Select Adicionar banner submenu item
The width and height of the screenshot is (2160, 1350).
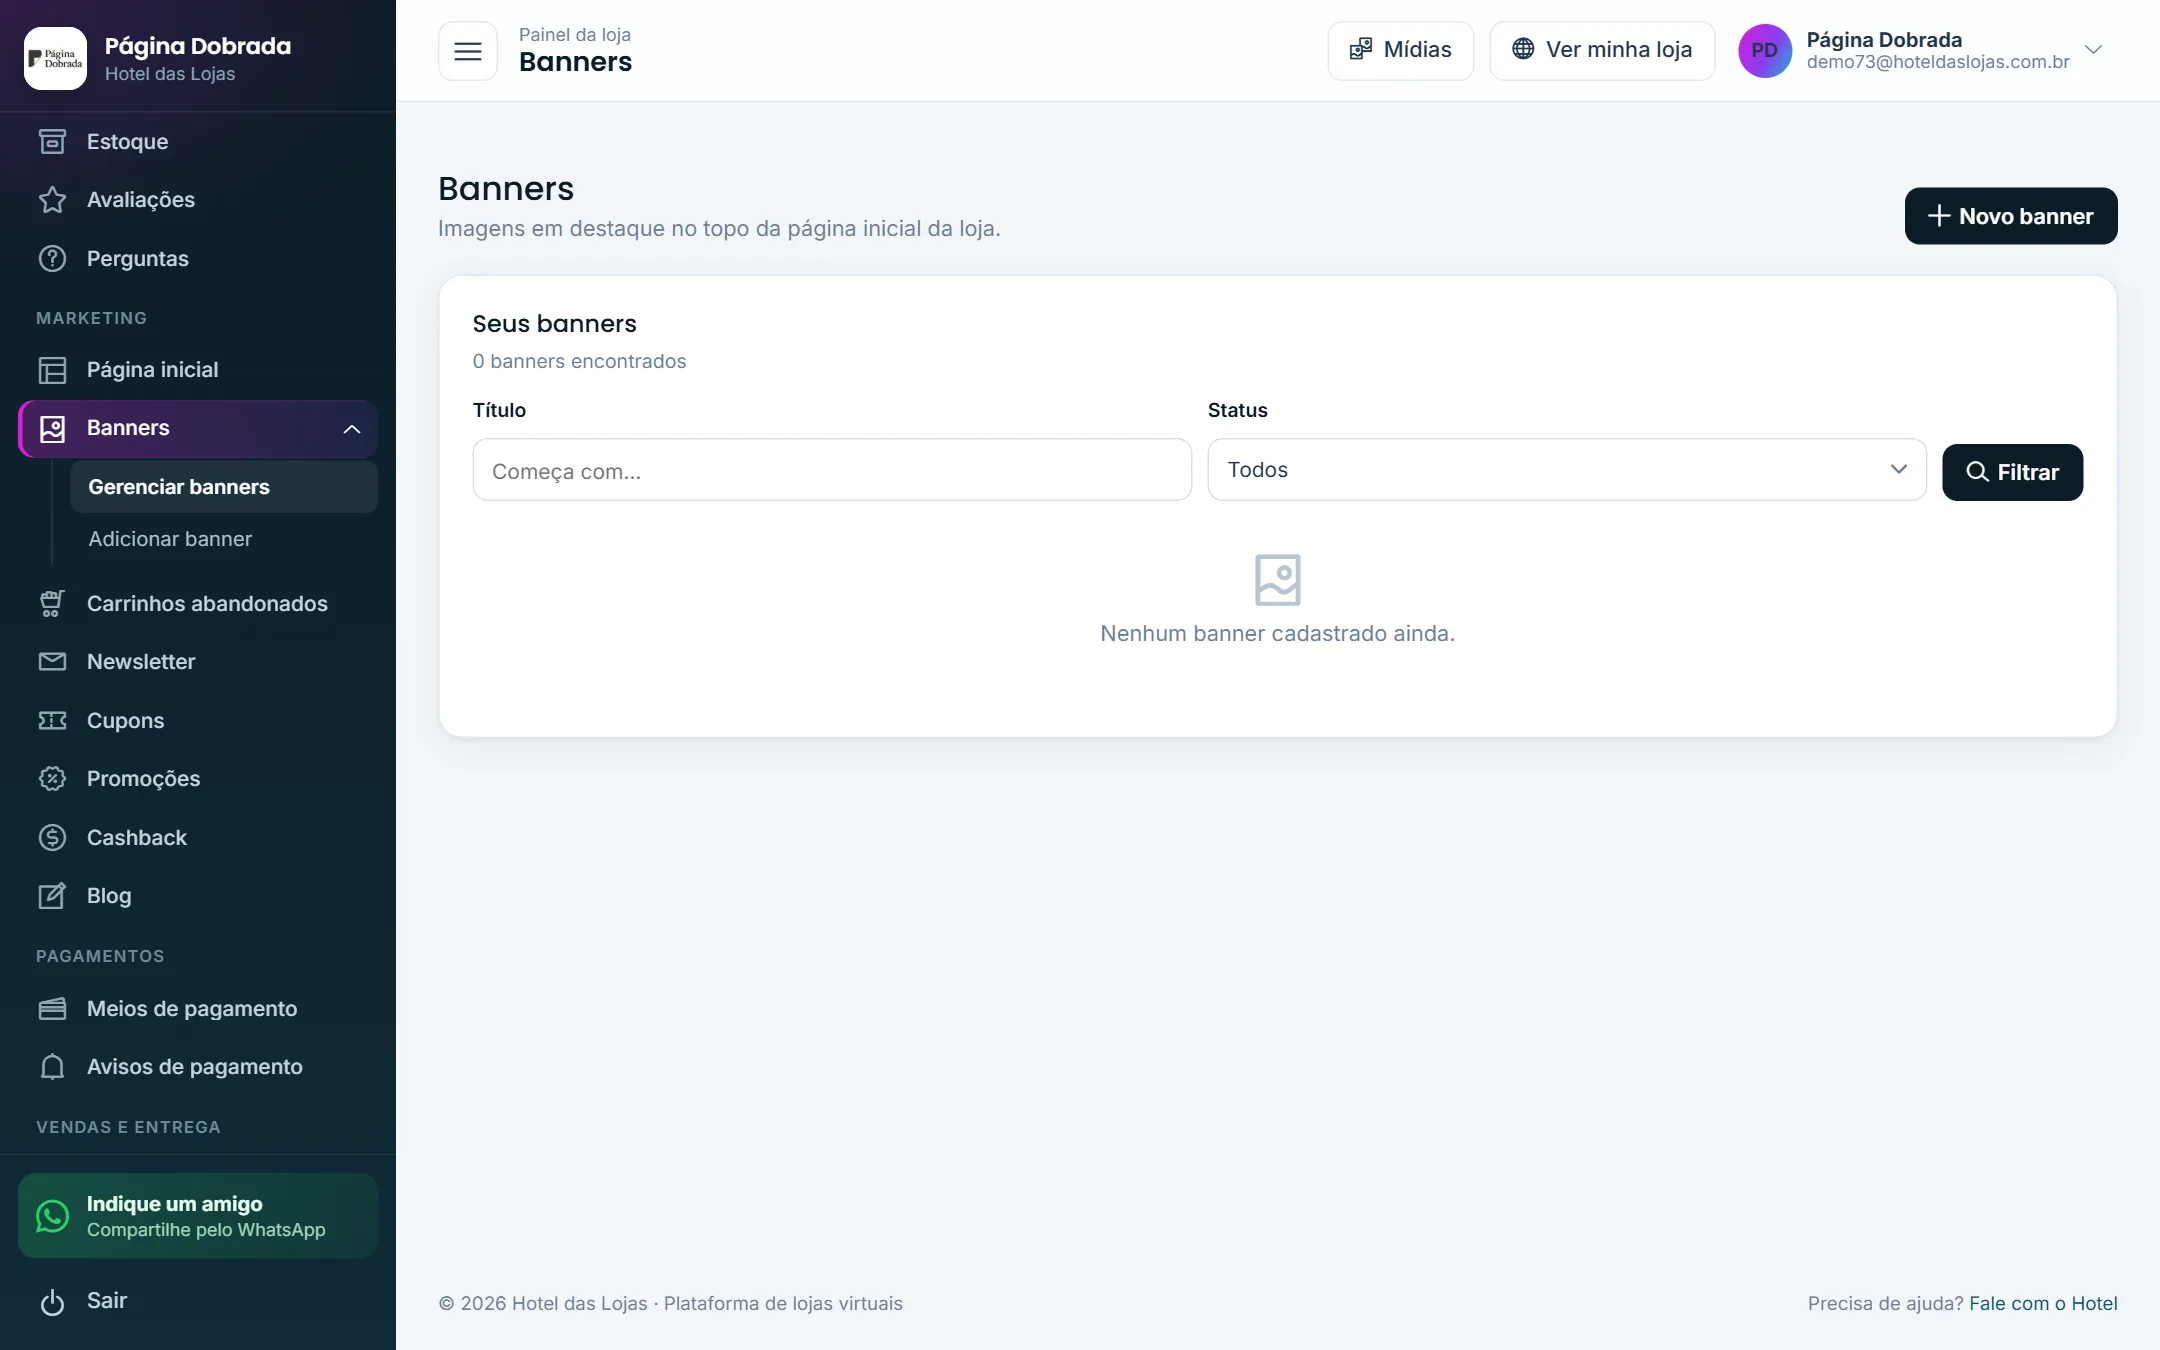(224, 539)
